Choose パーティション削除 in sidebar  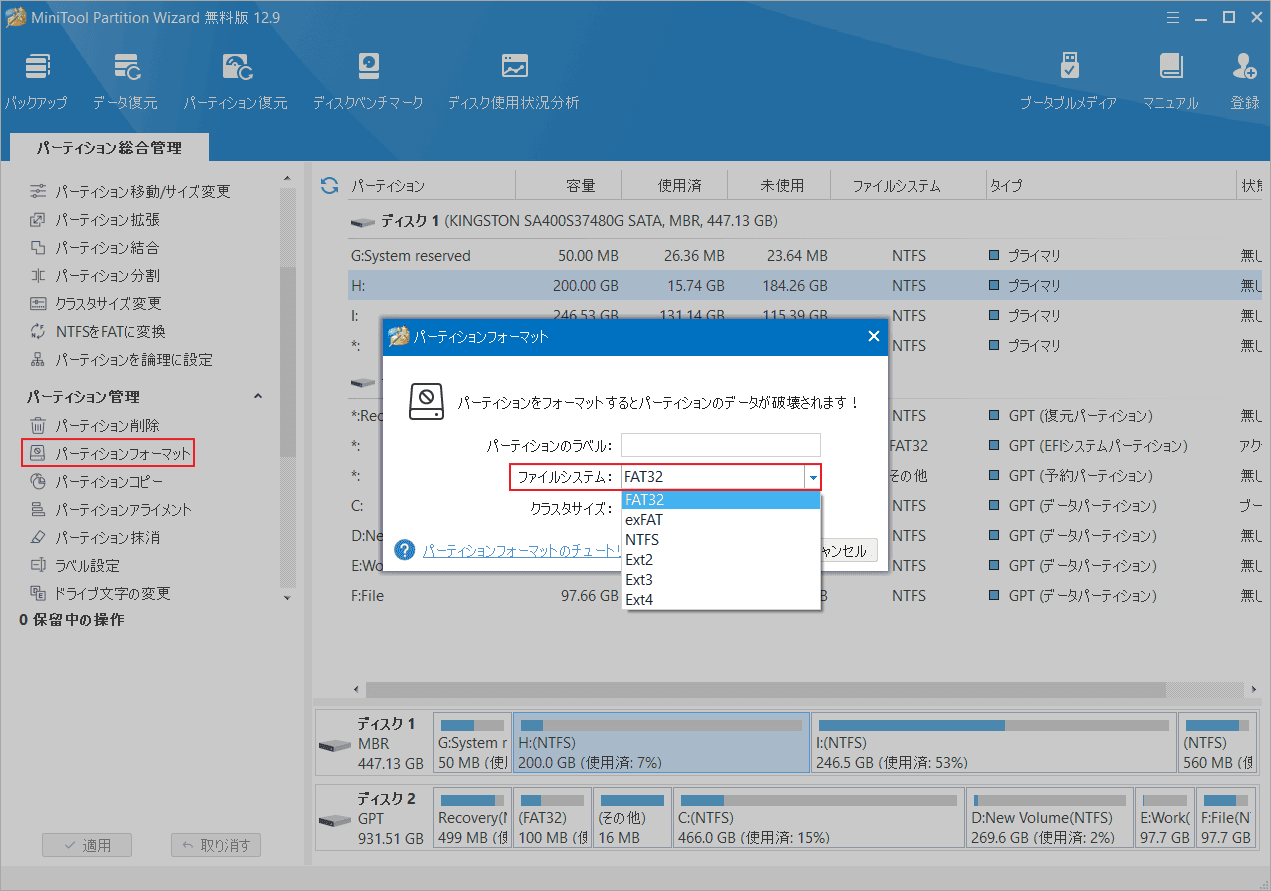(x=95, y=425)
